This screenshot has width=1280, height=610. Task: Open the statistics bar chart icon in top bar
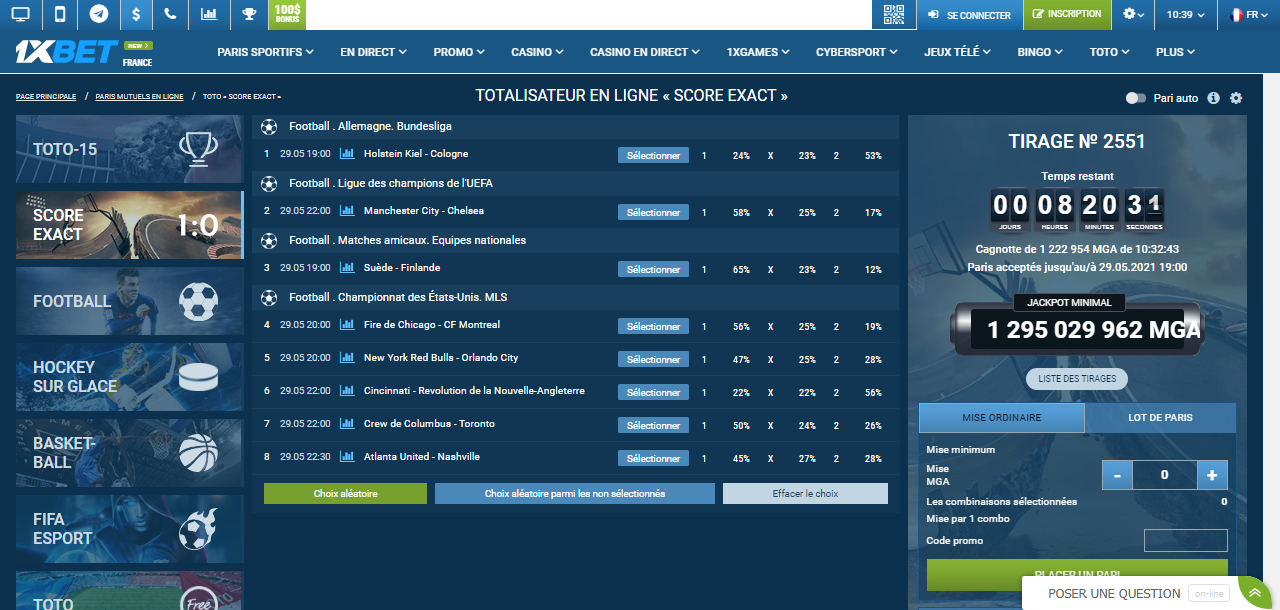[x=209, y=14]
